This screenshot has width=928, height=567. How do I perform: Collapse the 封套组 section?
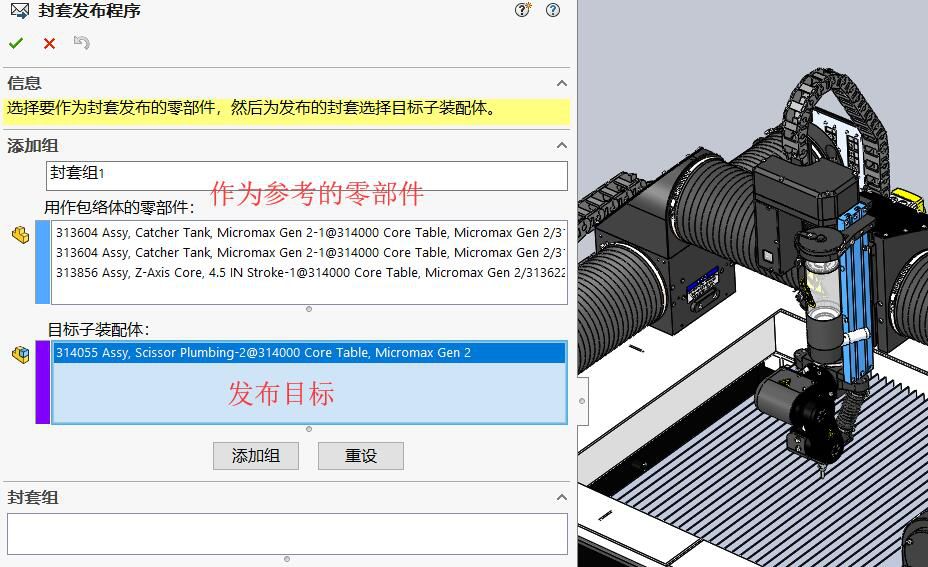562,498
